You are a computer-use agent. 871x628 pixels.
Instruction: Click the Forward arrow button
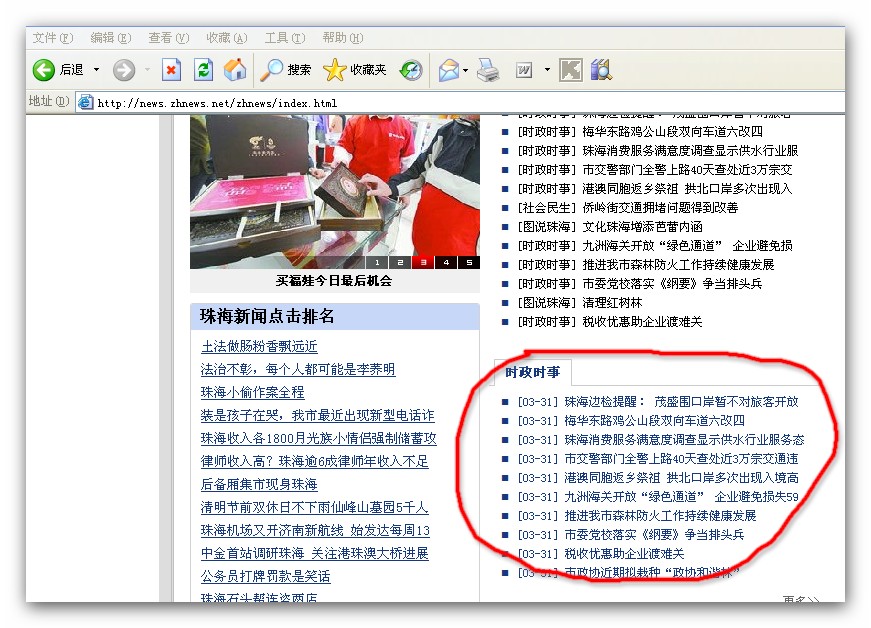coord(124,70)
